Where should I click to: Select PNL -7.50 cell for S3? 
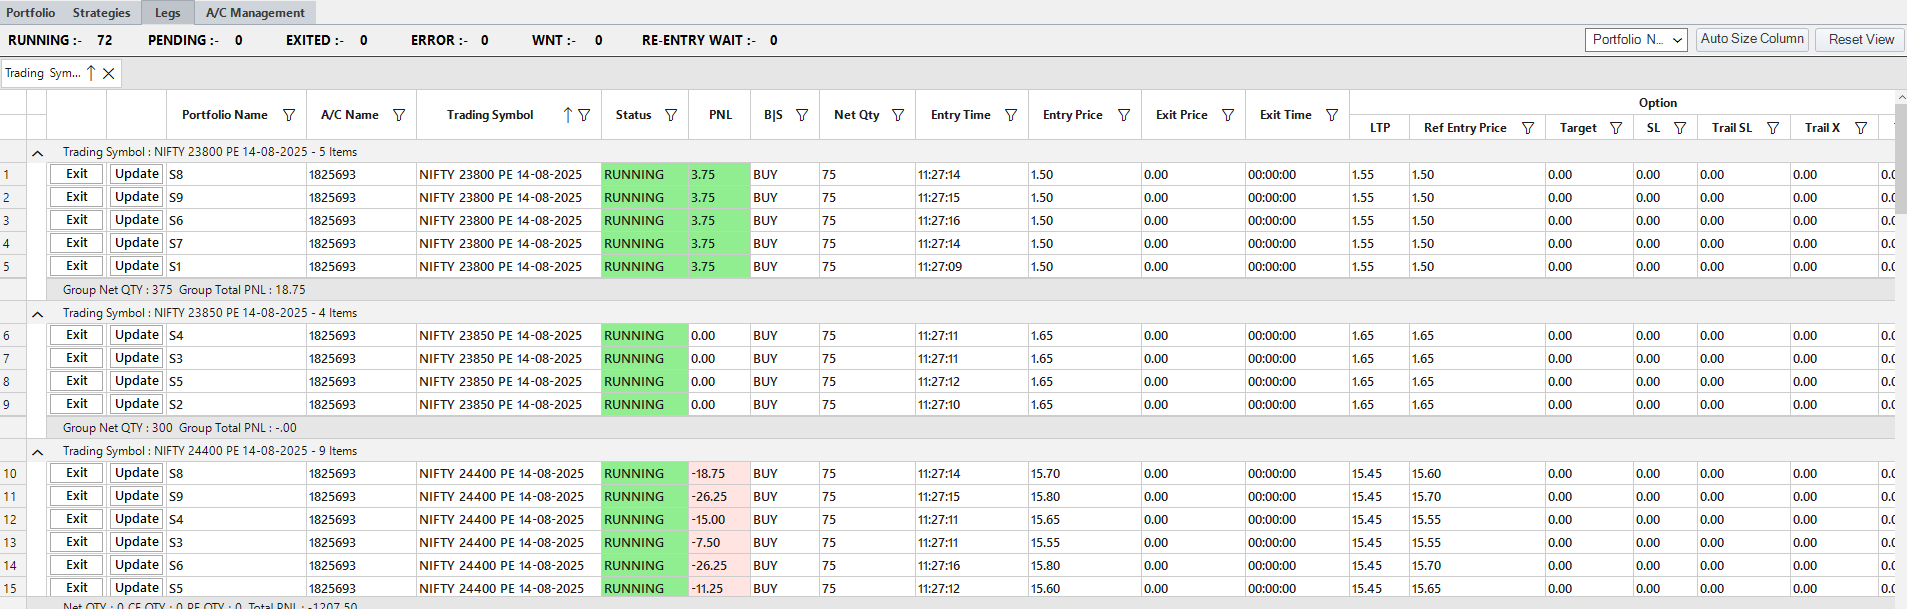pyautogui.click(x=719, y=543)
